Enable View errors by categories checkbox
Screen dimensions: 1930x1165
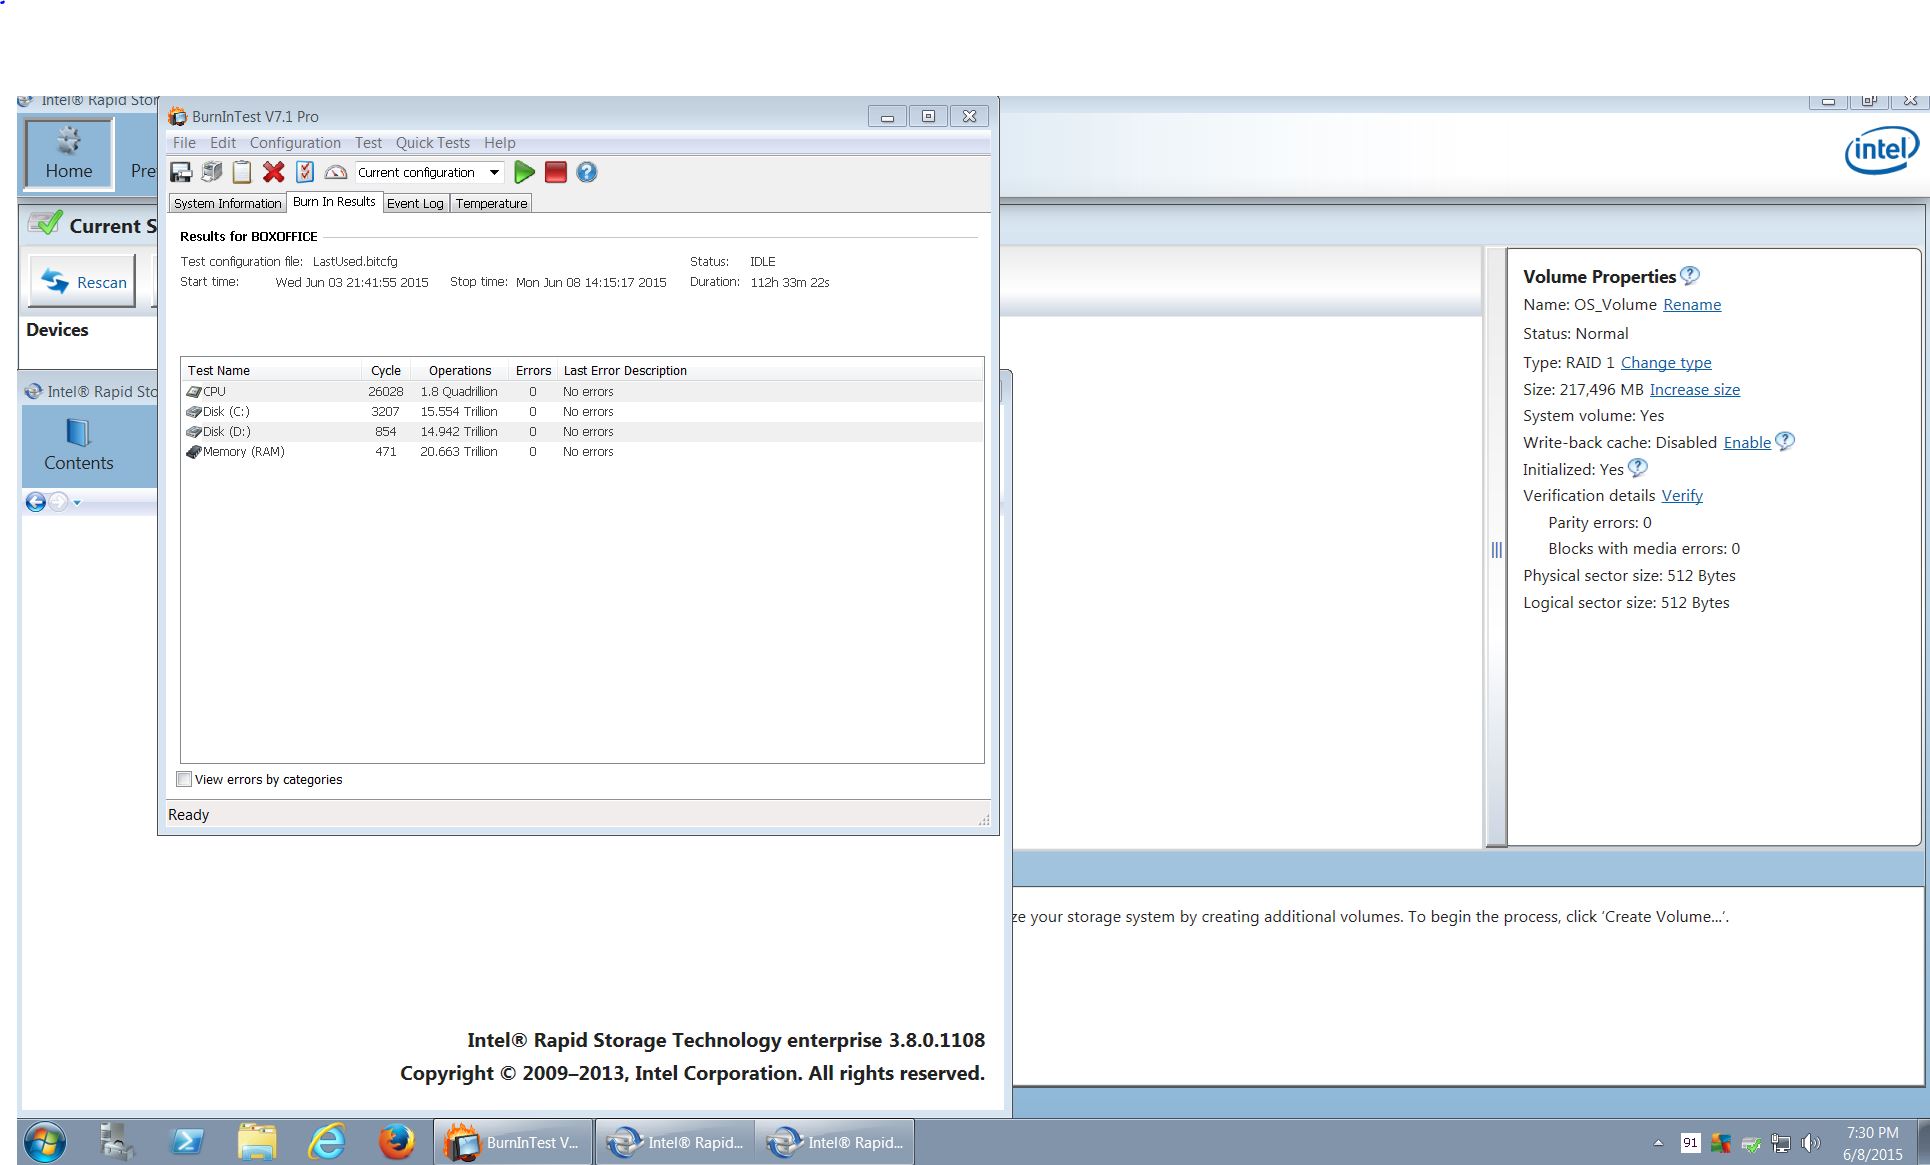tap(184, 779)
